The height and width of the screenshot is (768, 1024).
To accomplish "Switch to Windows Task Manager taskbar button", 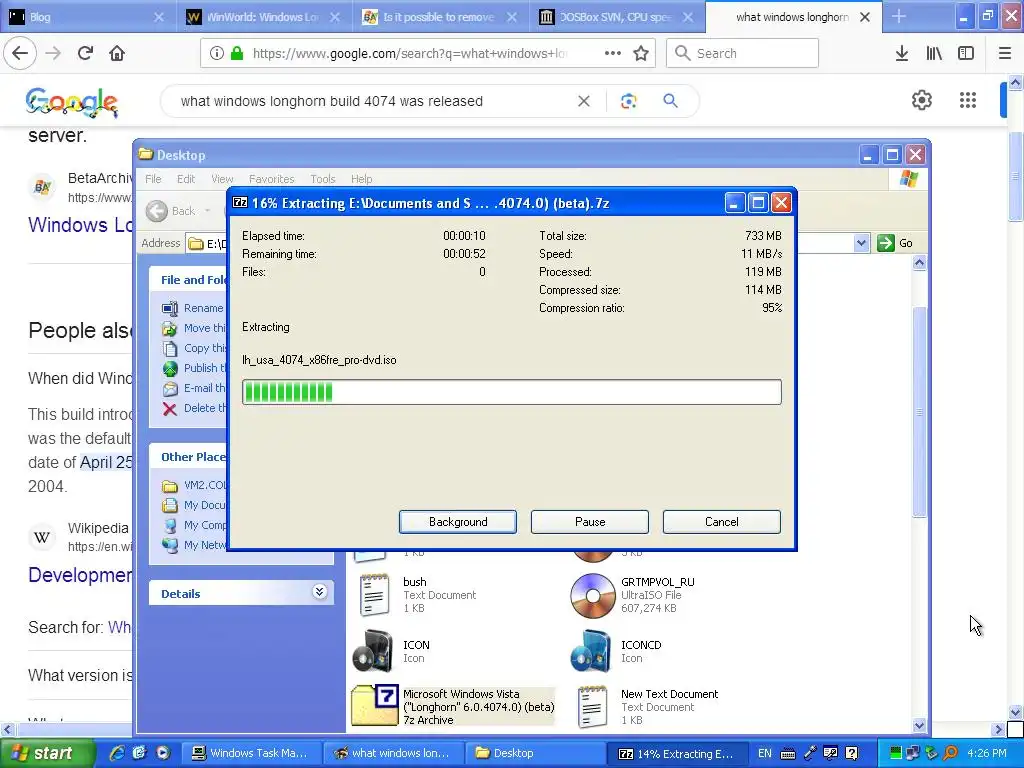I will click(249, 753).
